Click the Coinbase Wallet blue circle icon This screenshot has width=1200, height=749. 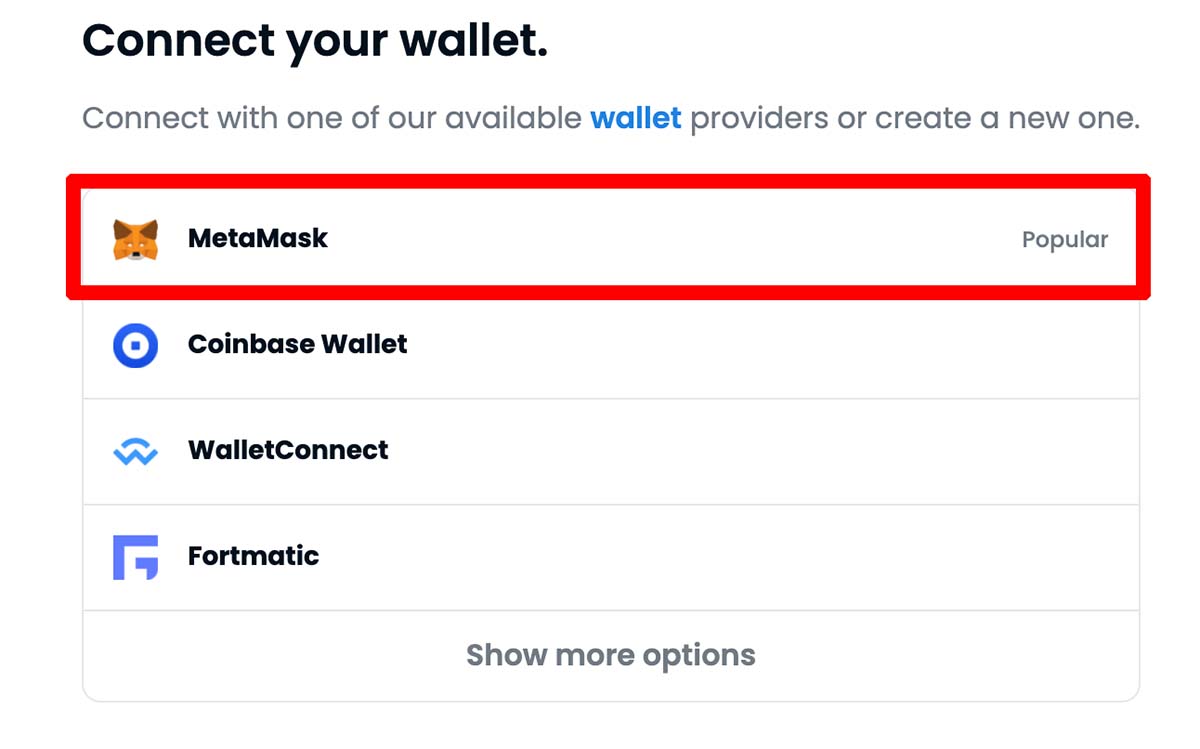(135, 345)
